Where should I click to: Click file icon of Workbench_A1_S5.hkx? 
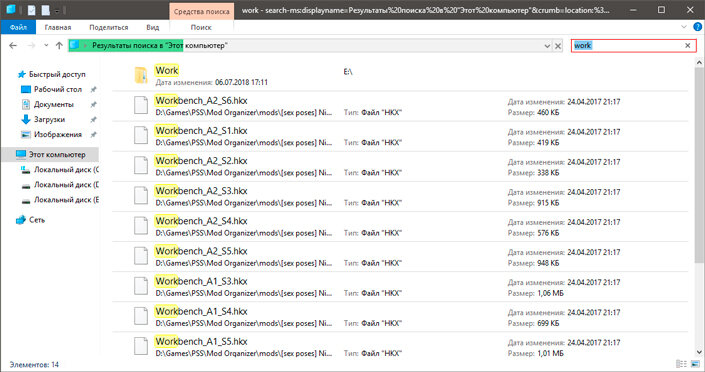point(141,346)
